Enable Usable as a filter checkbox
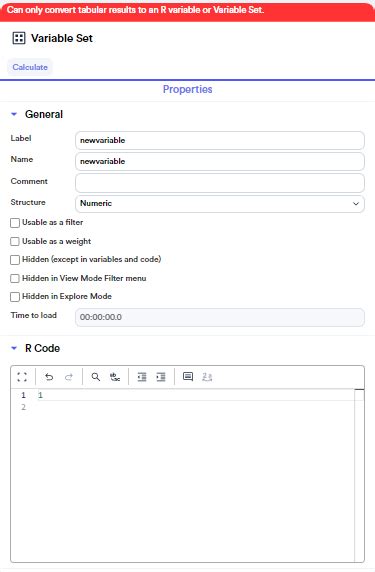The height and width of the screenshot is (572, 375). click(x=15, y=223)
